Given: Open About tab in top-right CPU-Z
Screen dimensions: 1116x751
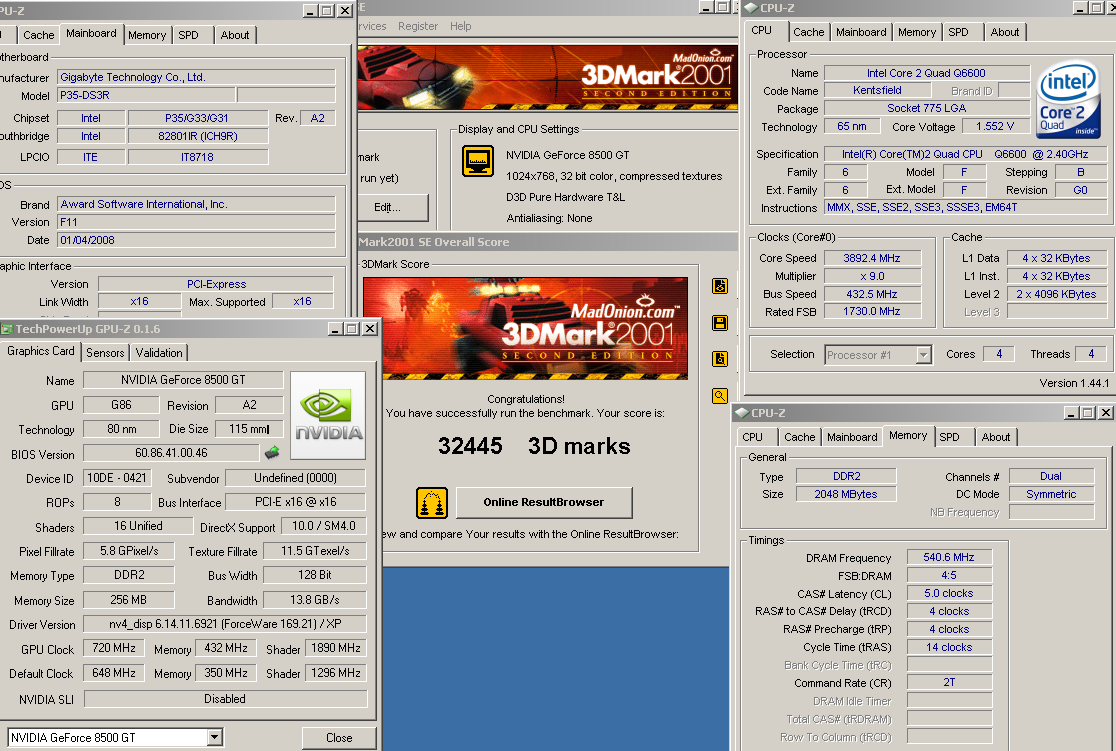Looking at the screenshot, I should pos(1004,32).
